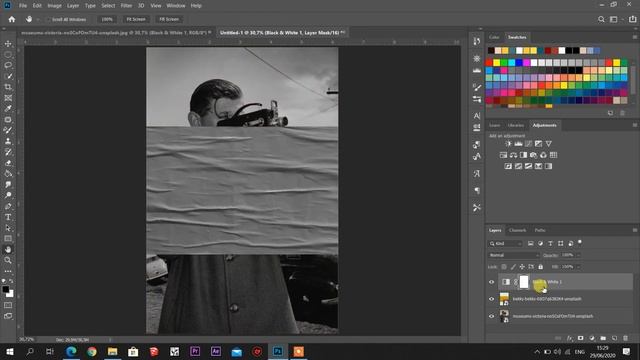Select the Eraser tool
This screenshot has height=360, width=640.
pyautogui.click(x=8, y=163)
